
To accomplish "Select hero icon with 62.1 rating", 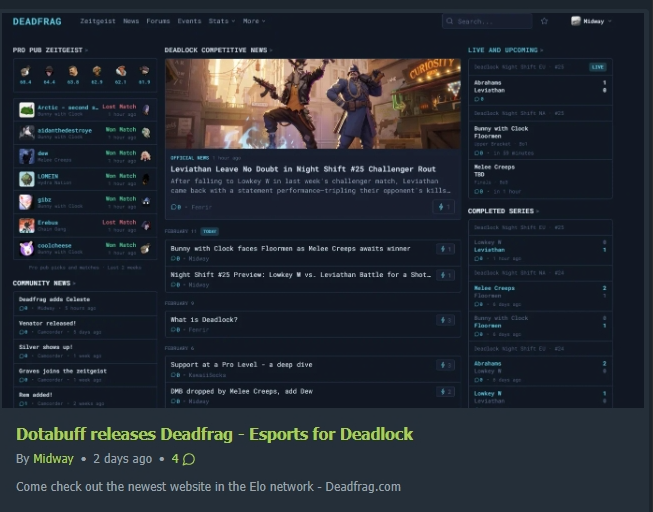I will (x=120, y=71).
